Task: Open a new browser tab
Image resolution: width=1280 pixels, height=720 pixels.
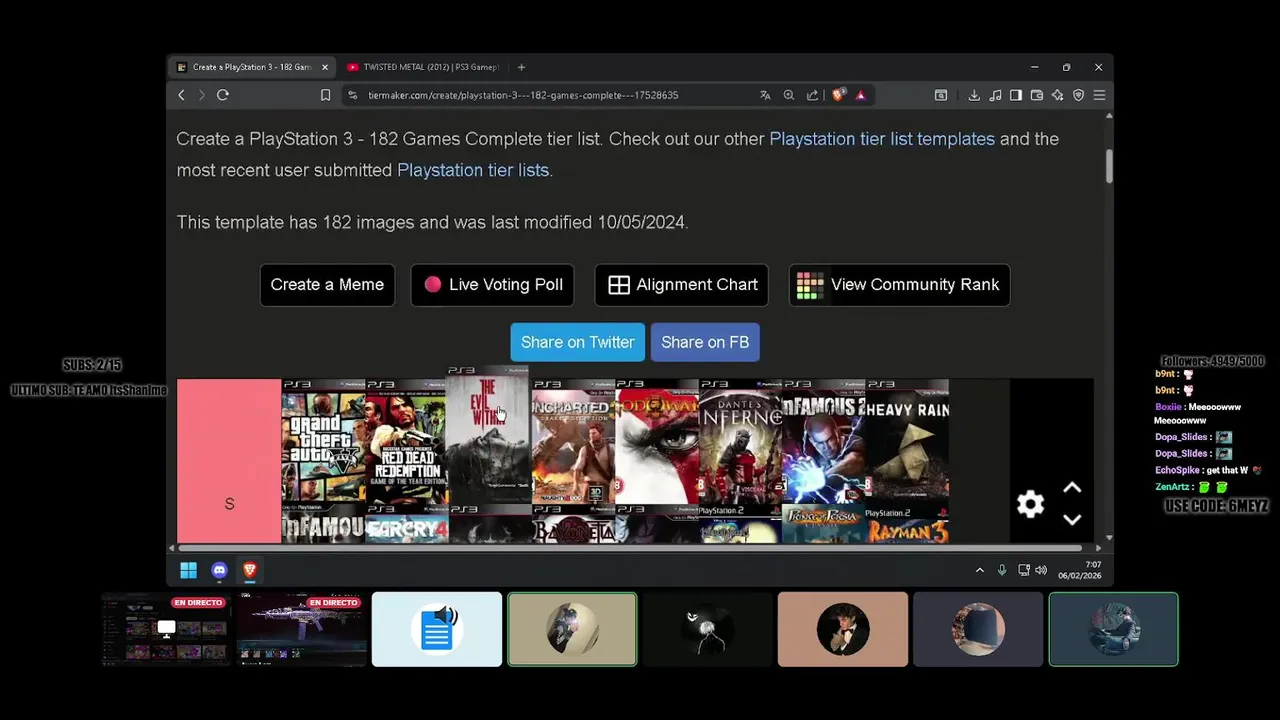Action: 521,67
